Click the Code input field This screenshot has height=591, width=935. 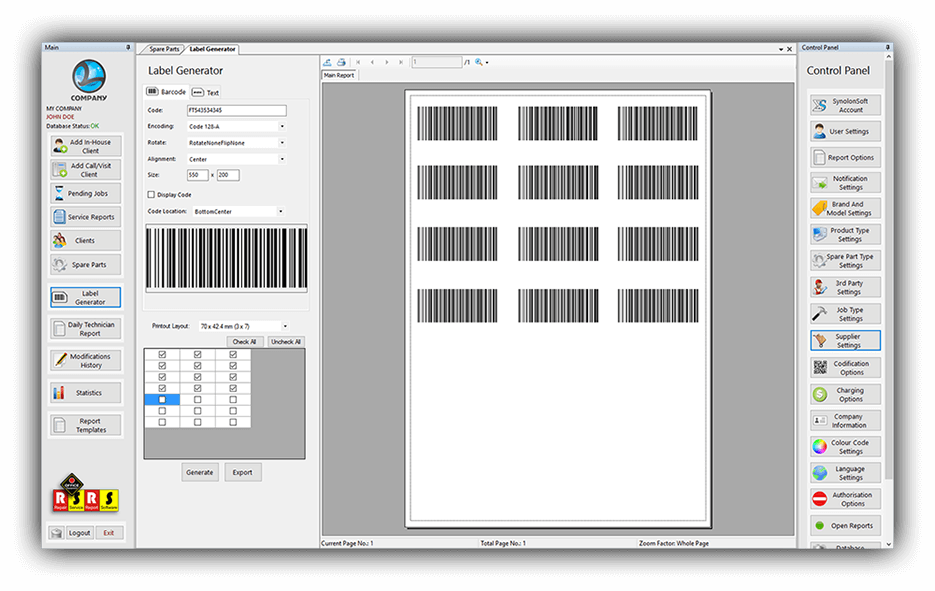(x=236, y=110)
